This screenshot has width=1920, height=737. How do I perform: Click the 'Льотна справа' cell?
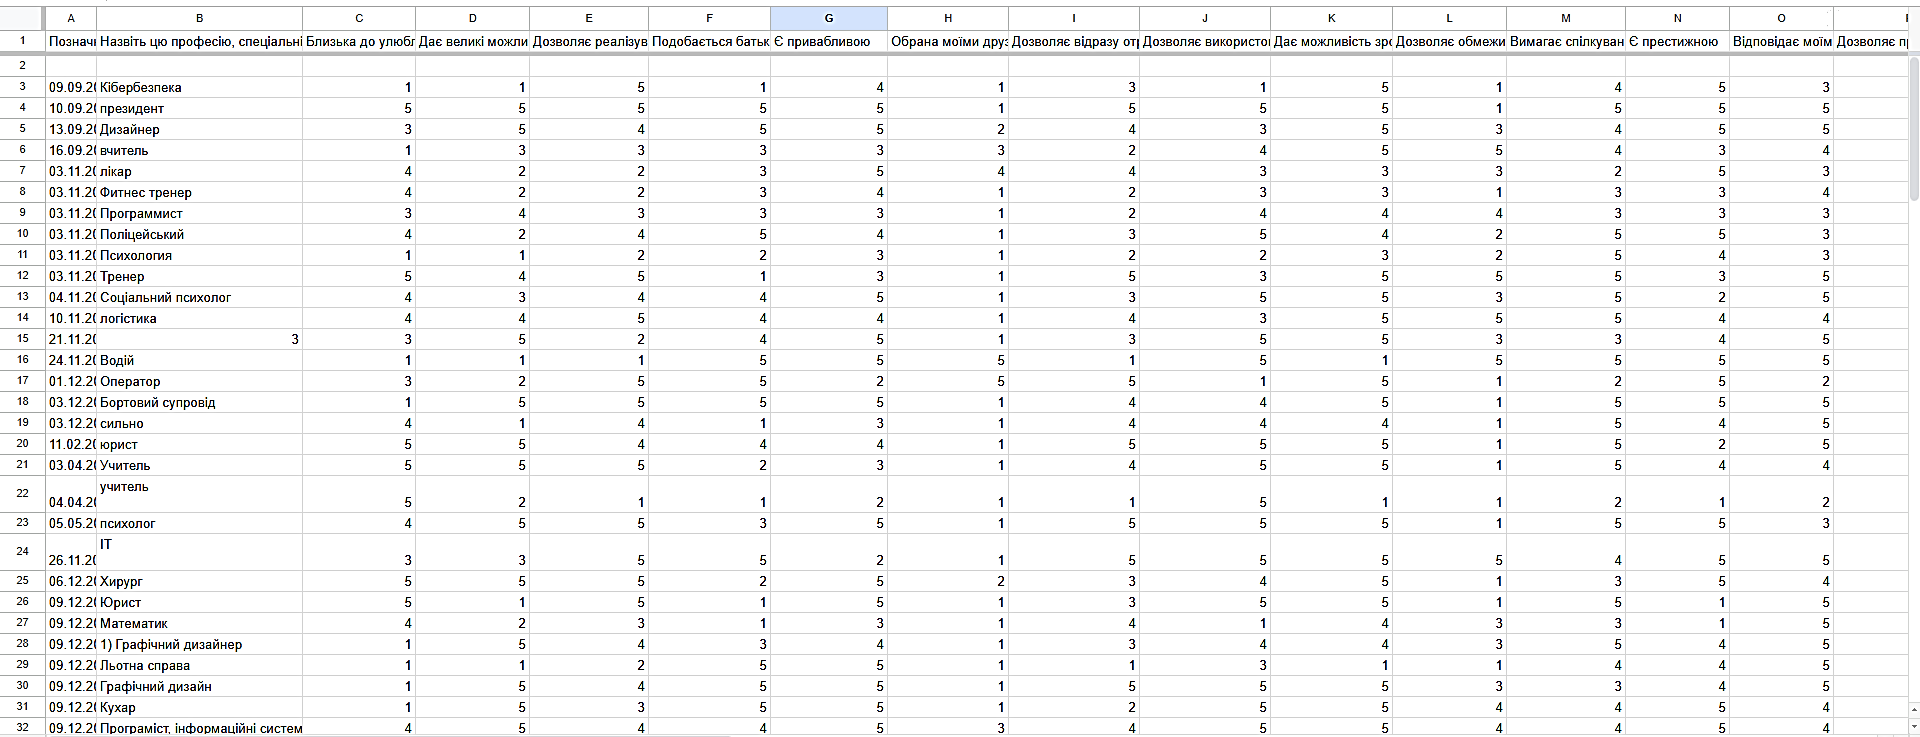199,665
